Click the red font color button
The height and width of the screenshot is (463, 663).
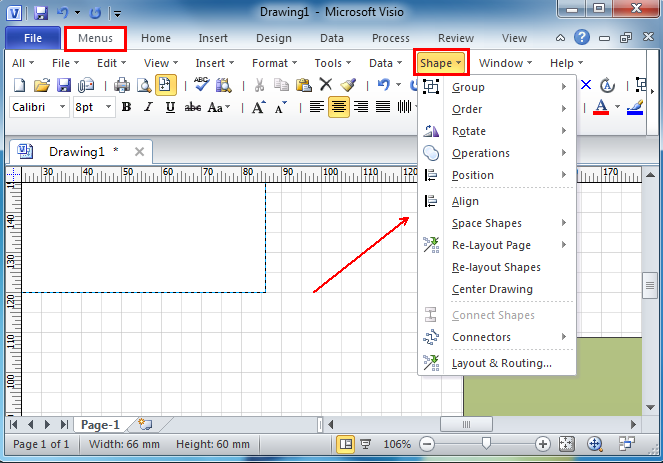click(x=601, y=107)
